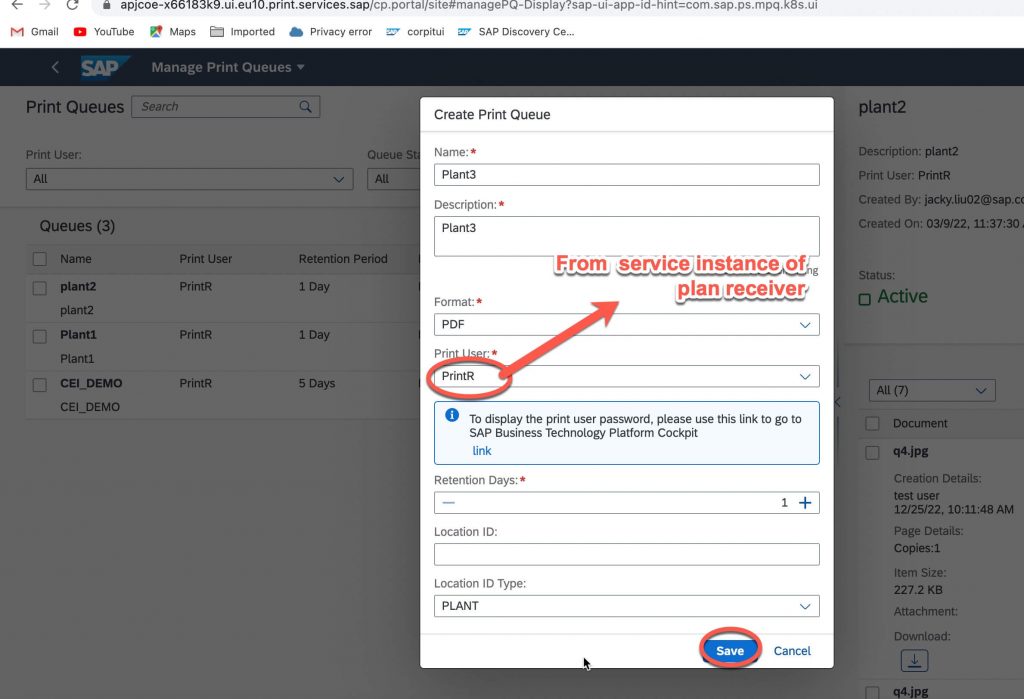Click Cancel in Create Print Queue dialog
The width and height of the screenshot is (1024, 699).
pos(792,651)
